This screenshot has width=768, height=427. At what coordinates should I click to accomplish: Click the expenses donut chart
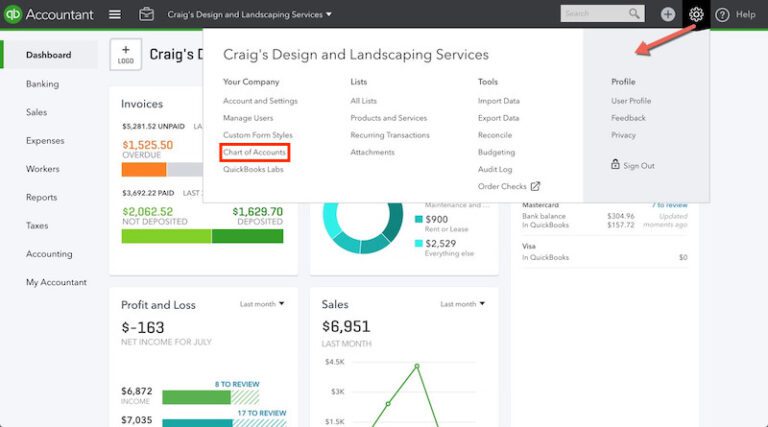click(362, 227)
